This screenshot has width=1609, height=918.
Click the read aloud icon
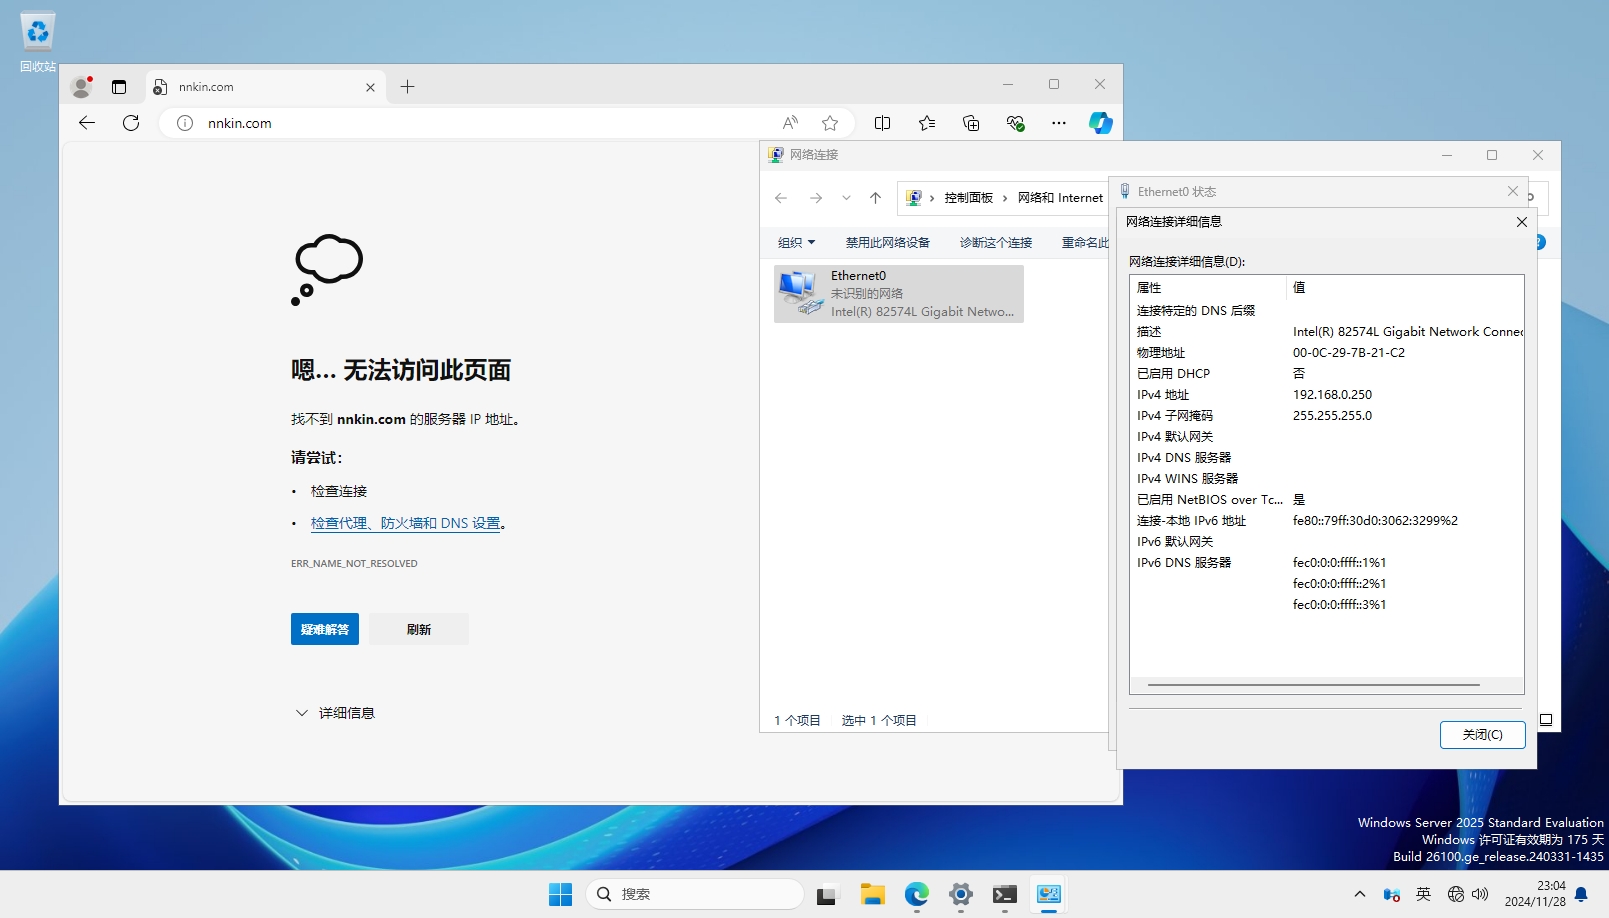(790, 123)
